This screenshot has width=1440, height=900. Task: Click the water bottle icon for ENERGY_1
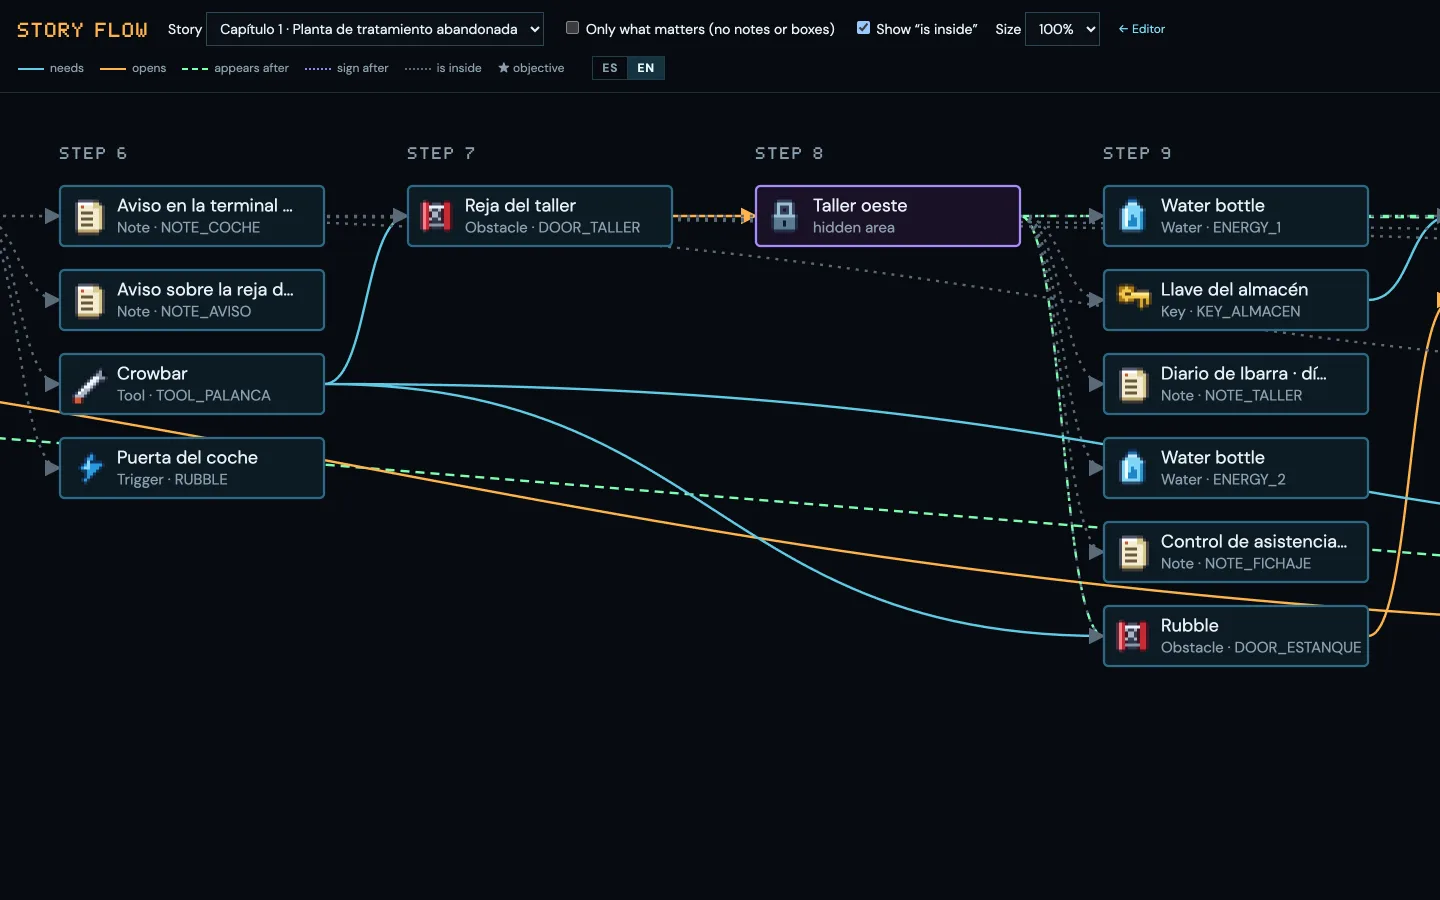1132,216
